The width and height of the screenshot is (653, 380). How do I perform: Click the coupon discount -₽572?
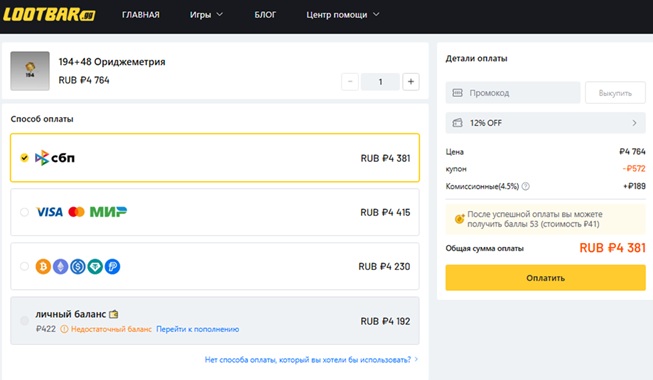pos(634,169)
